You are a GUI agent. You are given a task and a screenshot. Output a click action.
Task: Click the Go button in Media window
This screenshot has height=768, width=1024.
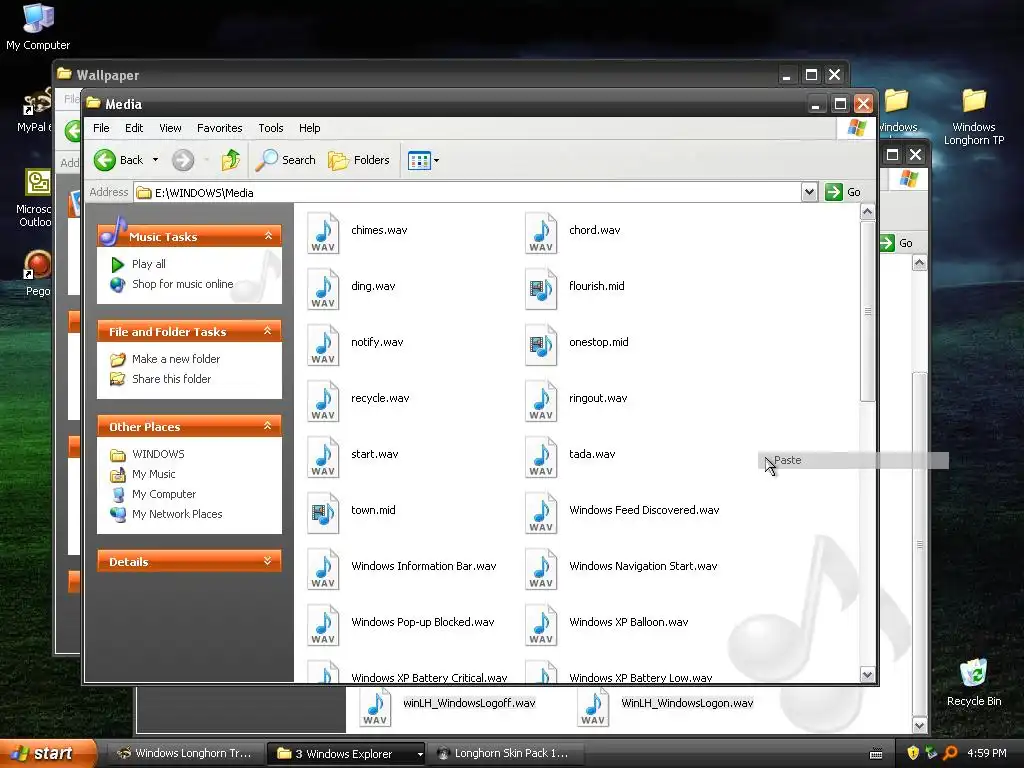point(843,192)
